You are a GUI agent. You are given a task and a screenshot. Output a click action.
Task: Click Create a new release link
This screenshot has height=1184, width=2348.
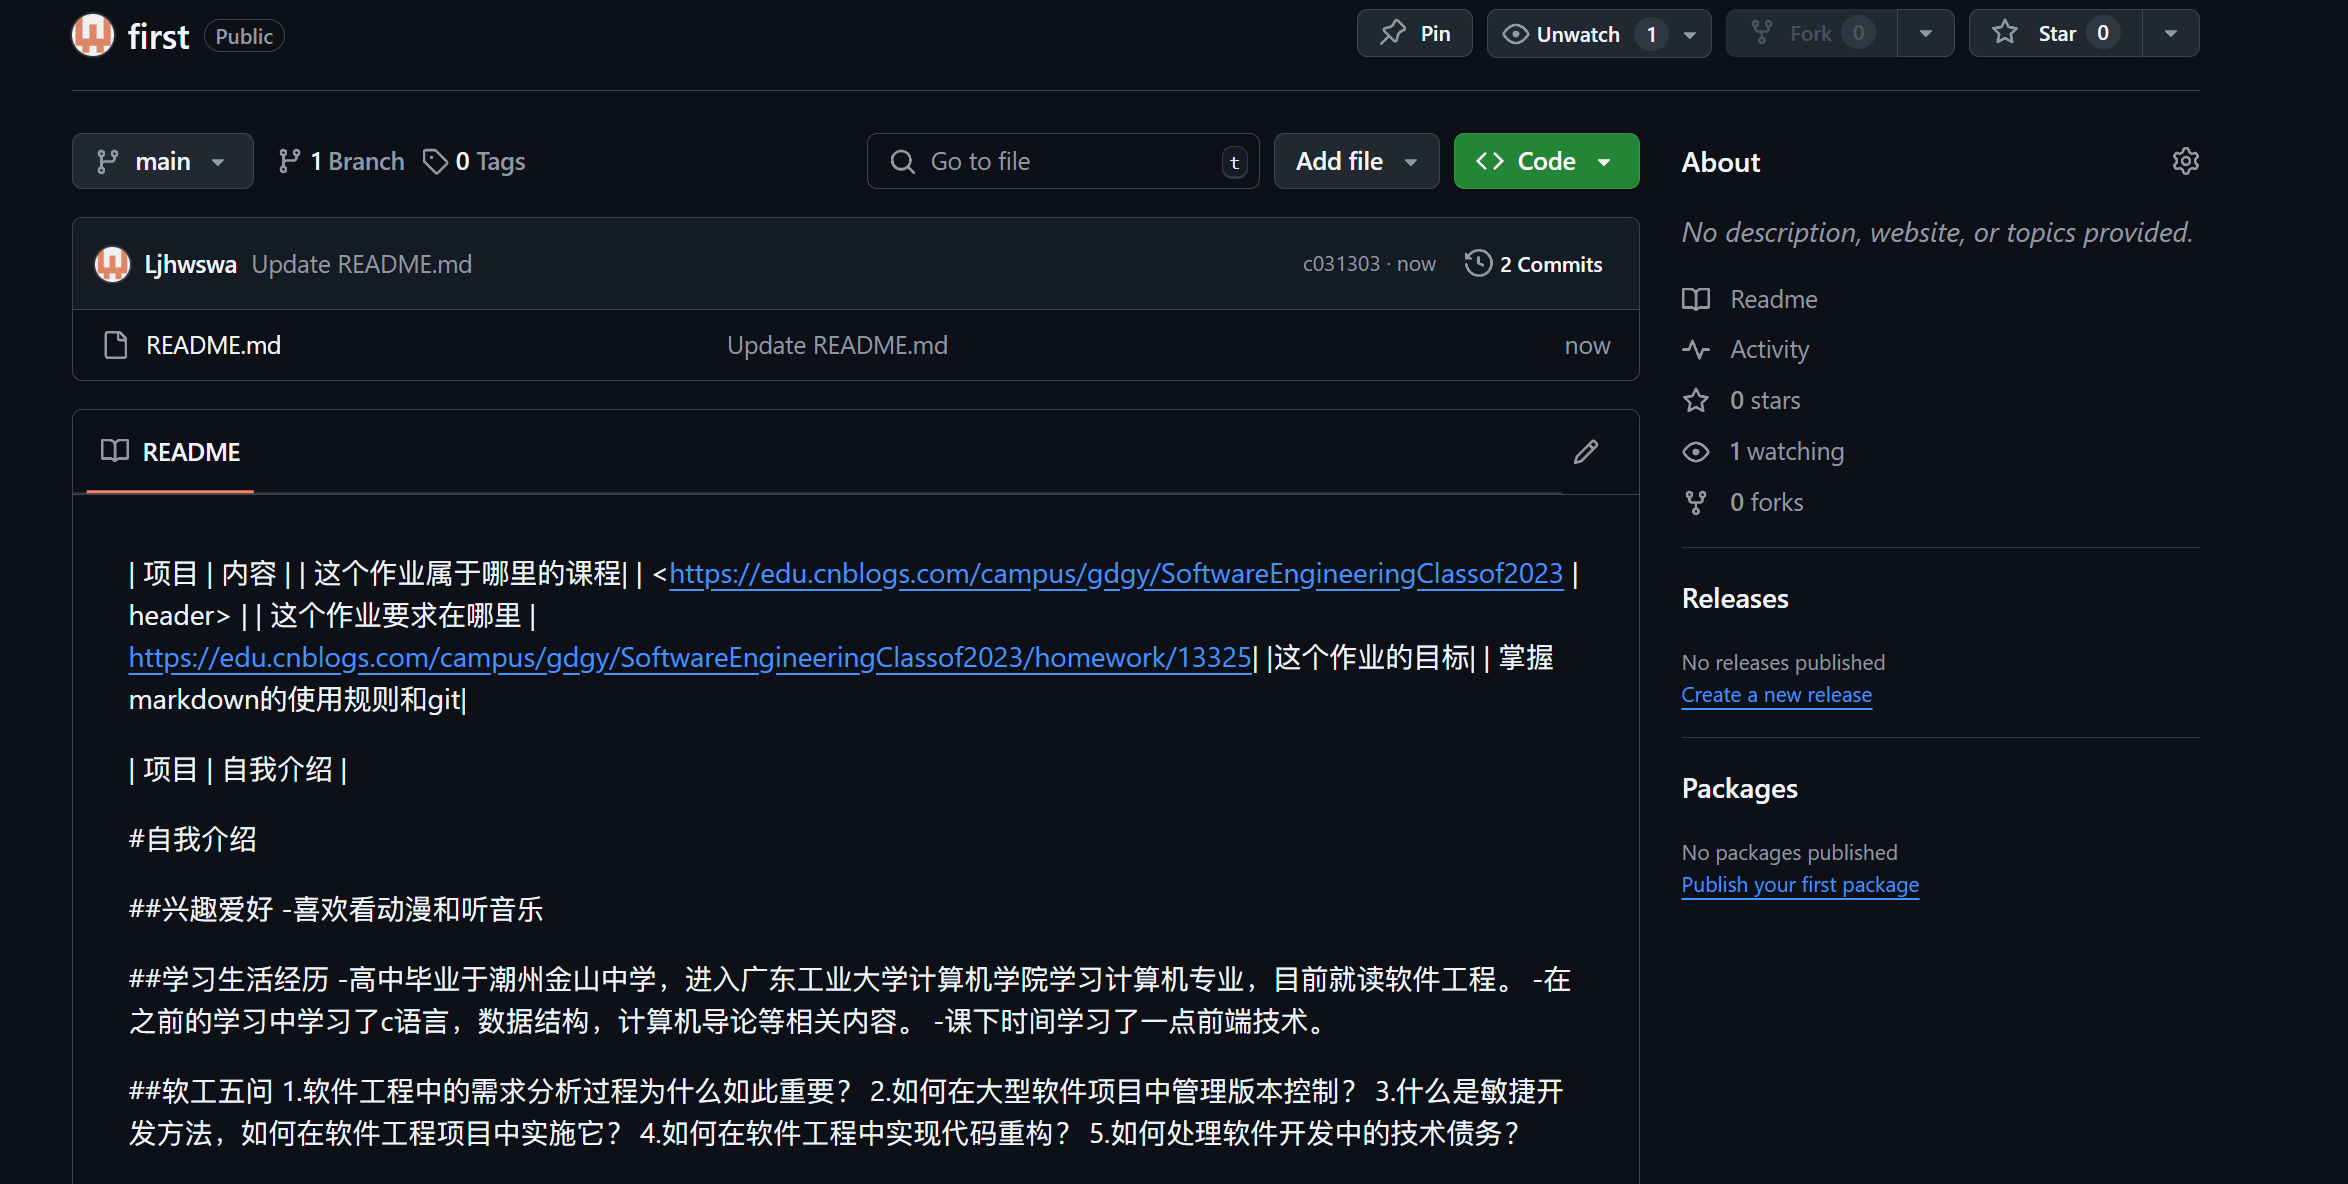1776,695
